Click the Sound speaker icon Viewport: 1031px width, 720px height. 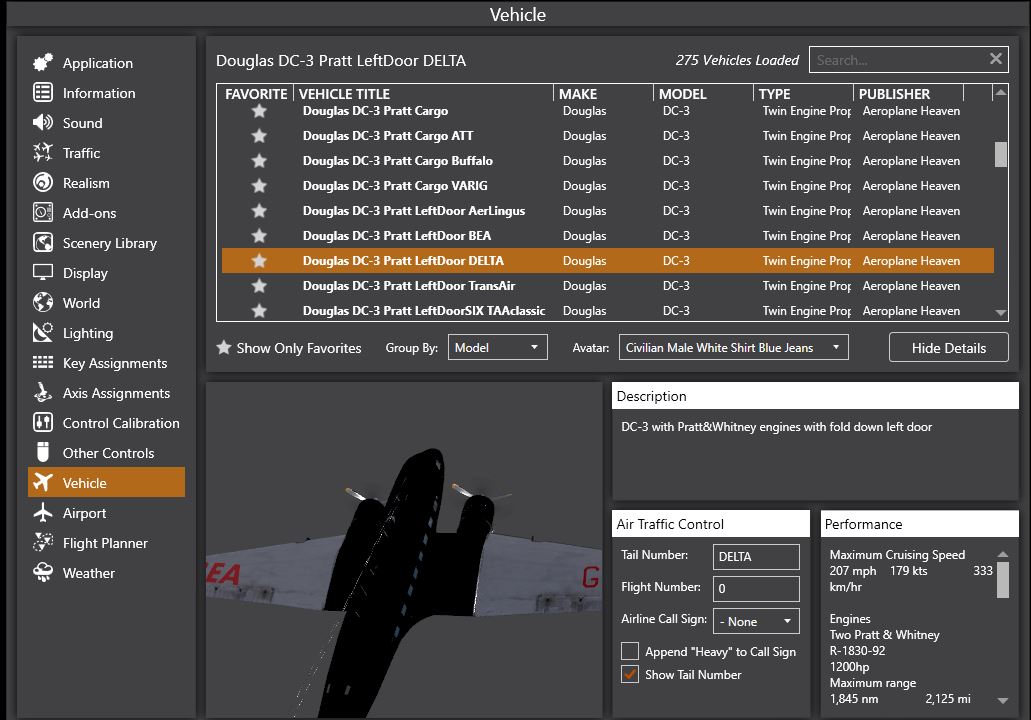43,122
